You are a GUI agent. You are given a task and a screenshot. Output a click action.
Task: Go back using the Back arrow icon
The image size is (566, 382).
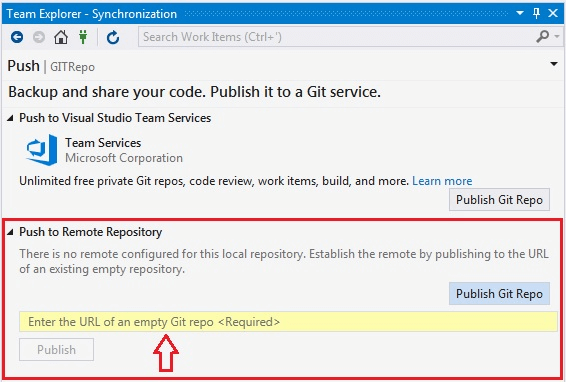click(17, 37)
